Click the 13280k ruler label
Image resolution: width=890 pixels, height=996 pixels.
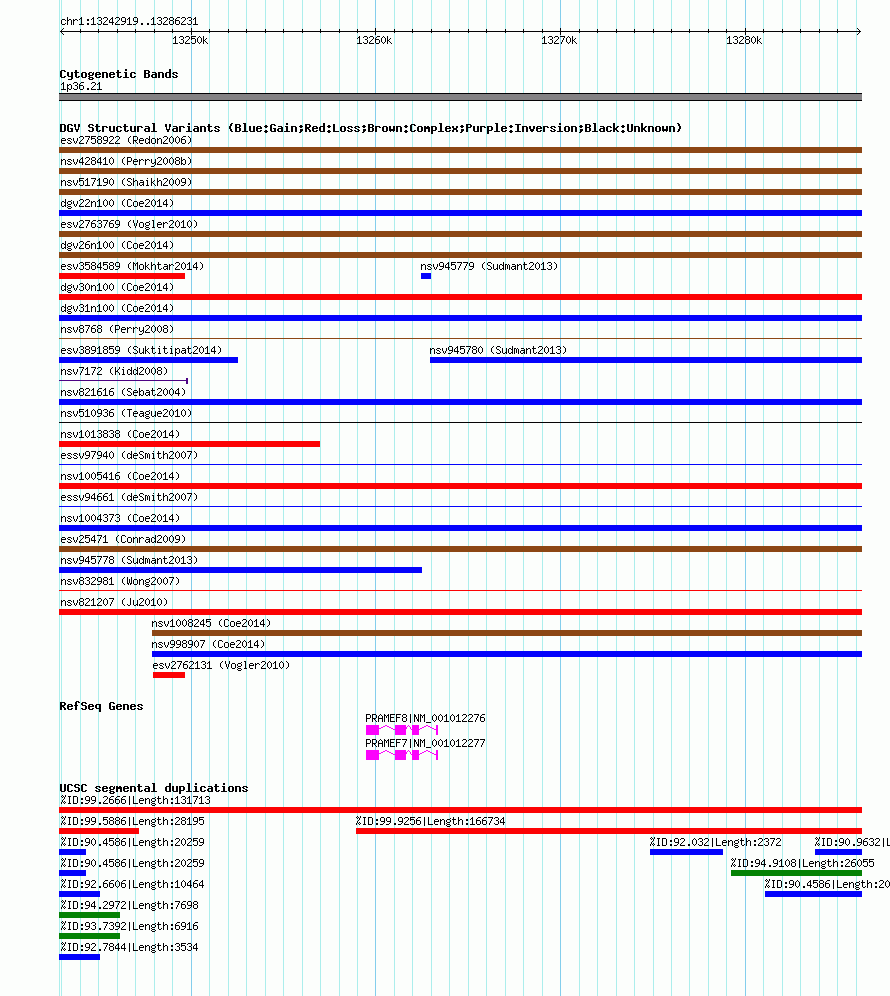(744, 41)
